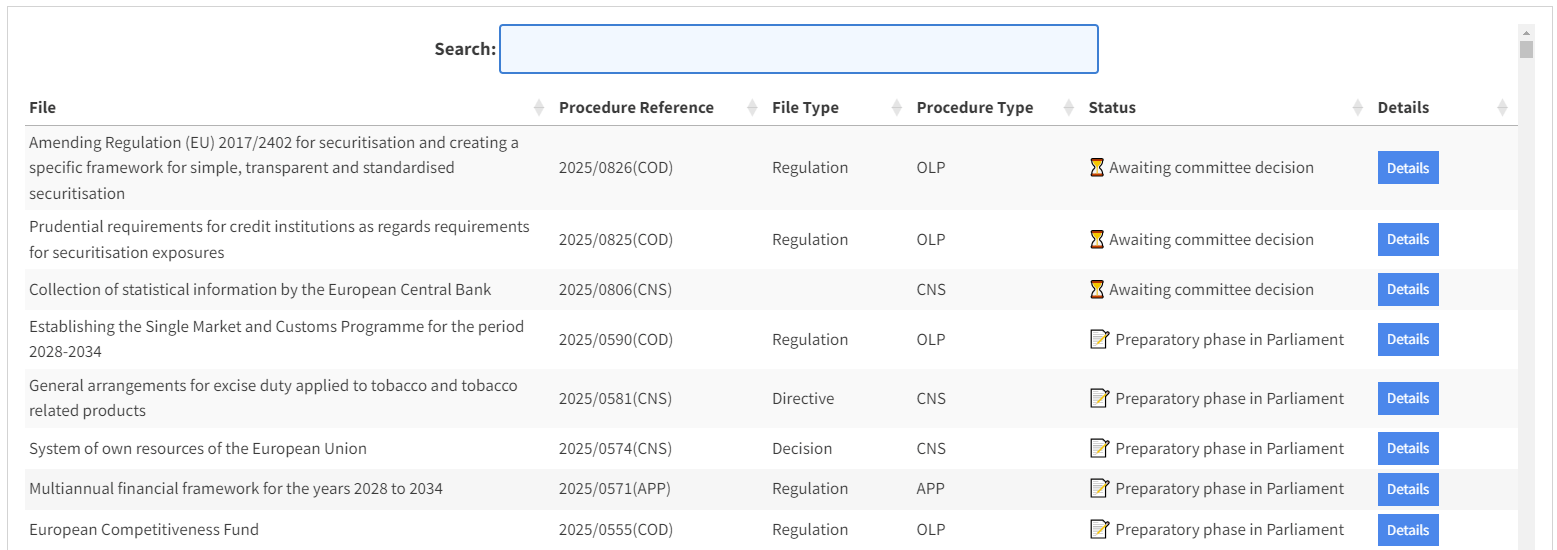Open Details for Single Market and Customs Programme
Image resolution: width=1557 pixels, height=550 pixels.
pos(1407,340)
